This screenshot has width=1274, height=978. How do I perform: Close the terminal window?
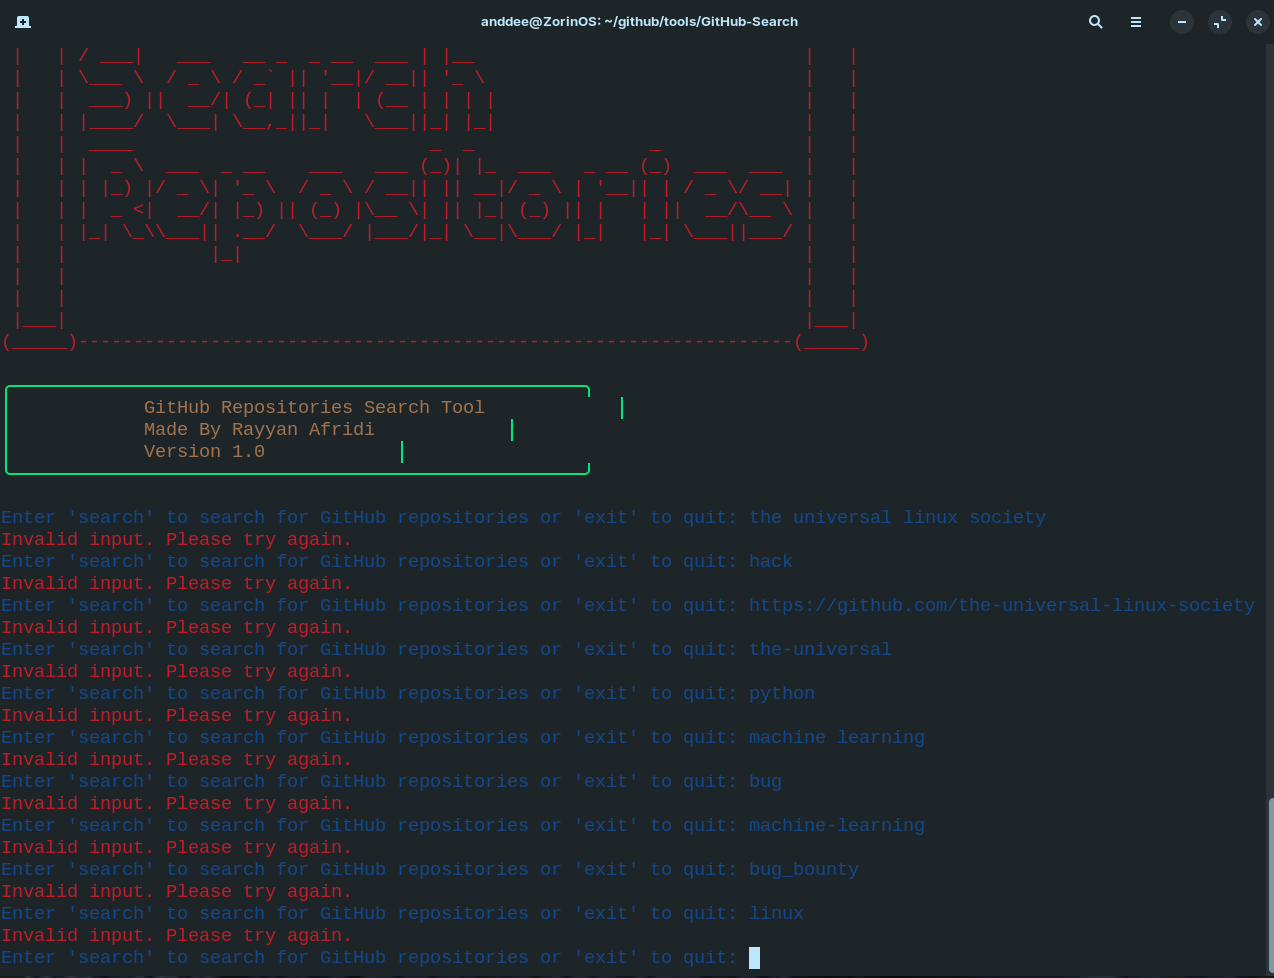coord(1258,21)
